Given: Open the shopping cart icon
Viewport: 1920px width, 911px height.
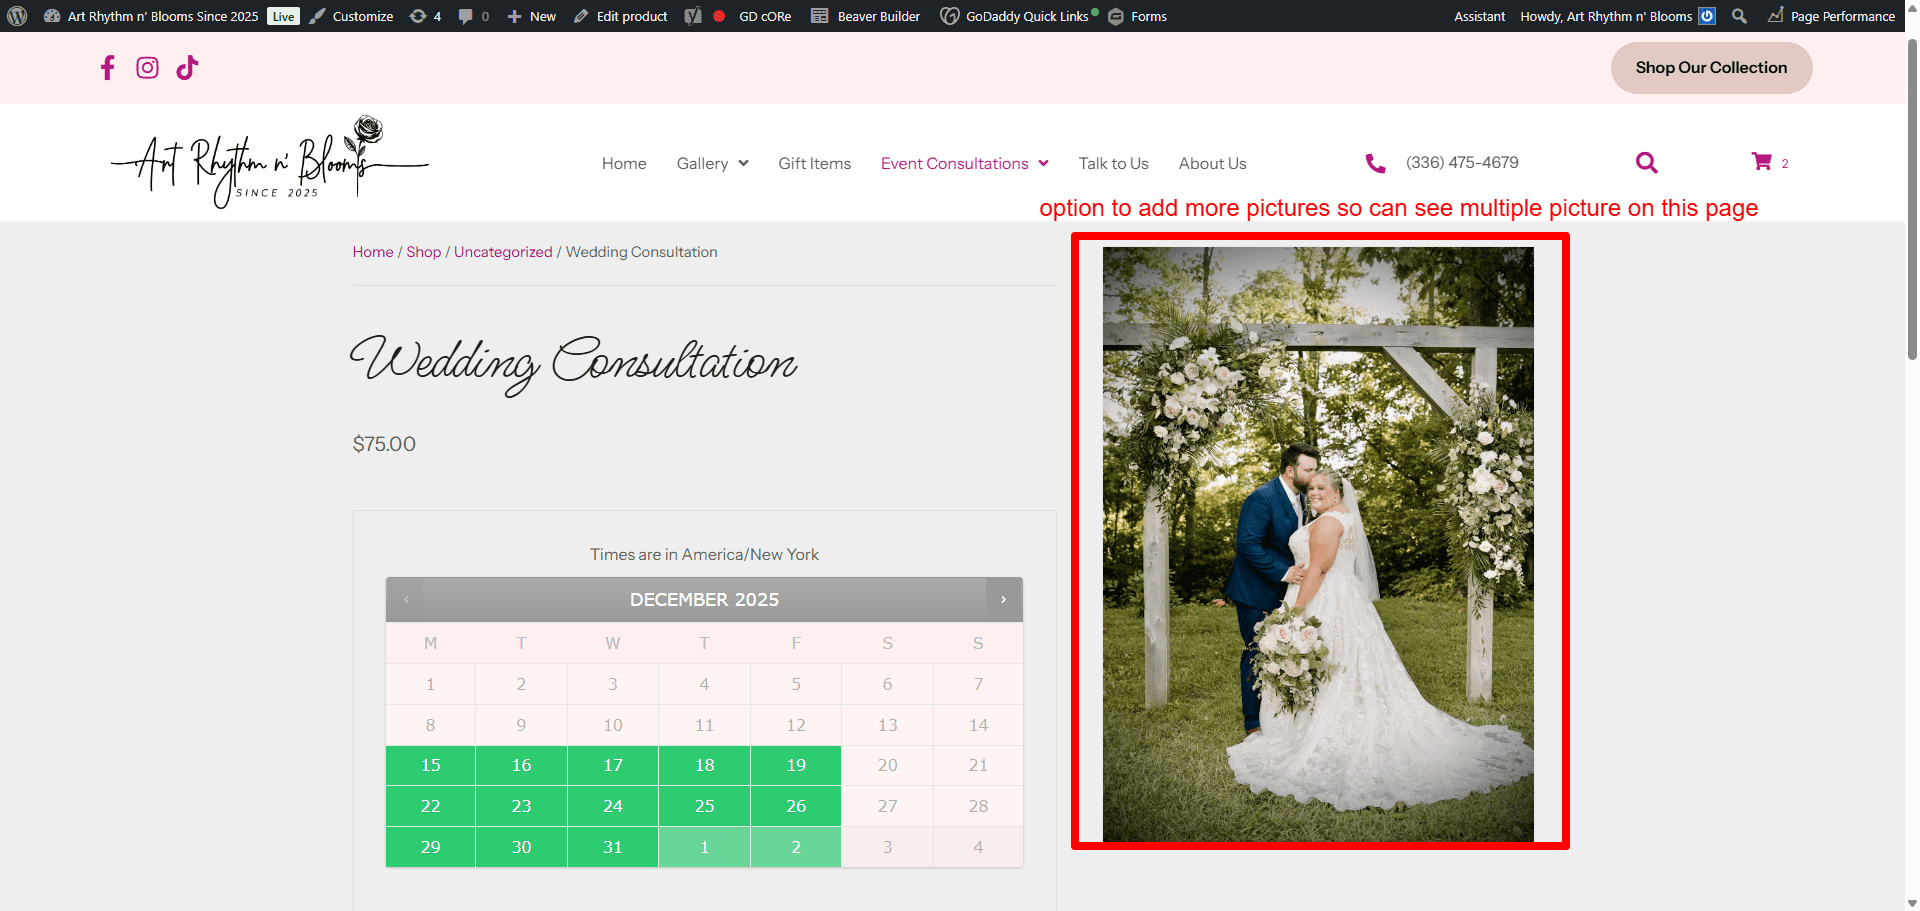Looking at the screenshot, I should 1761,162.
